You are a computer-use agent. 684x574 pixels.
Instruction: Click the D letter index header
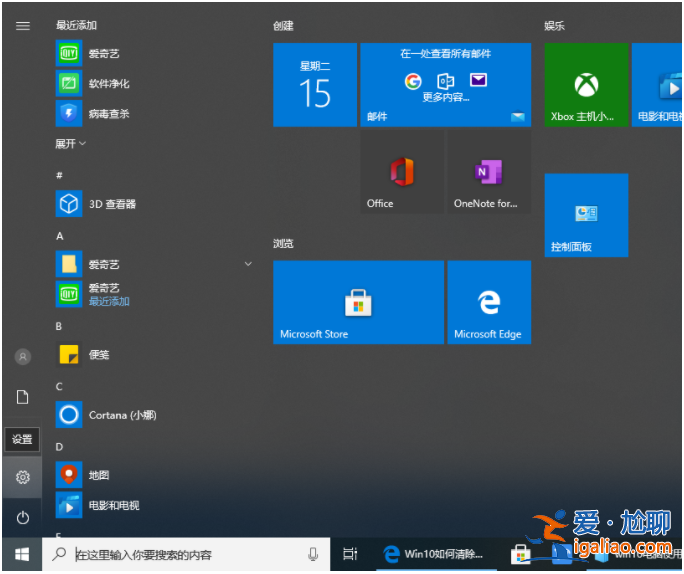[59, 447]
